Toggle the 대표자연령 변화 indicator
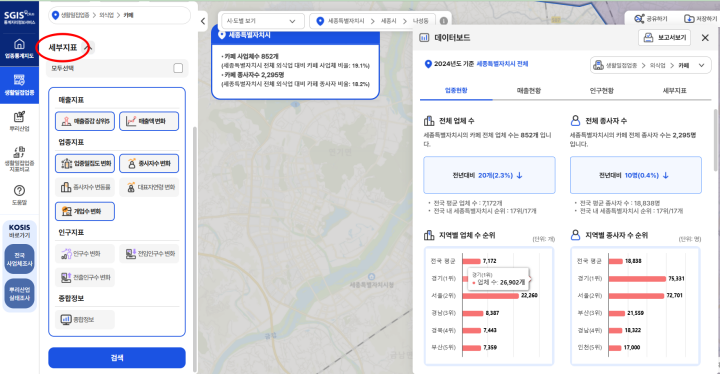 click(149, 187)
